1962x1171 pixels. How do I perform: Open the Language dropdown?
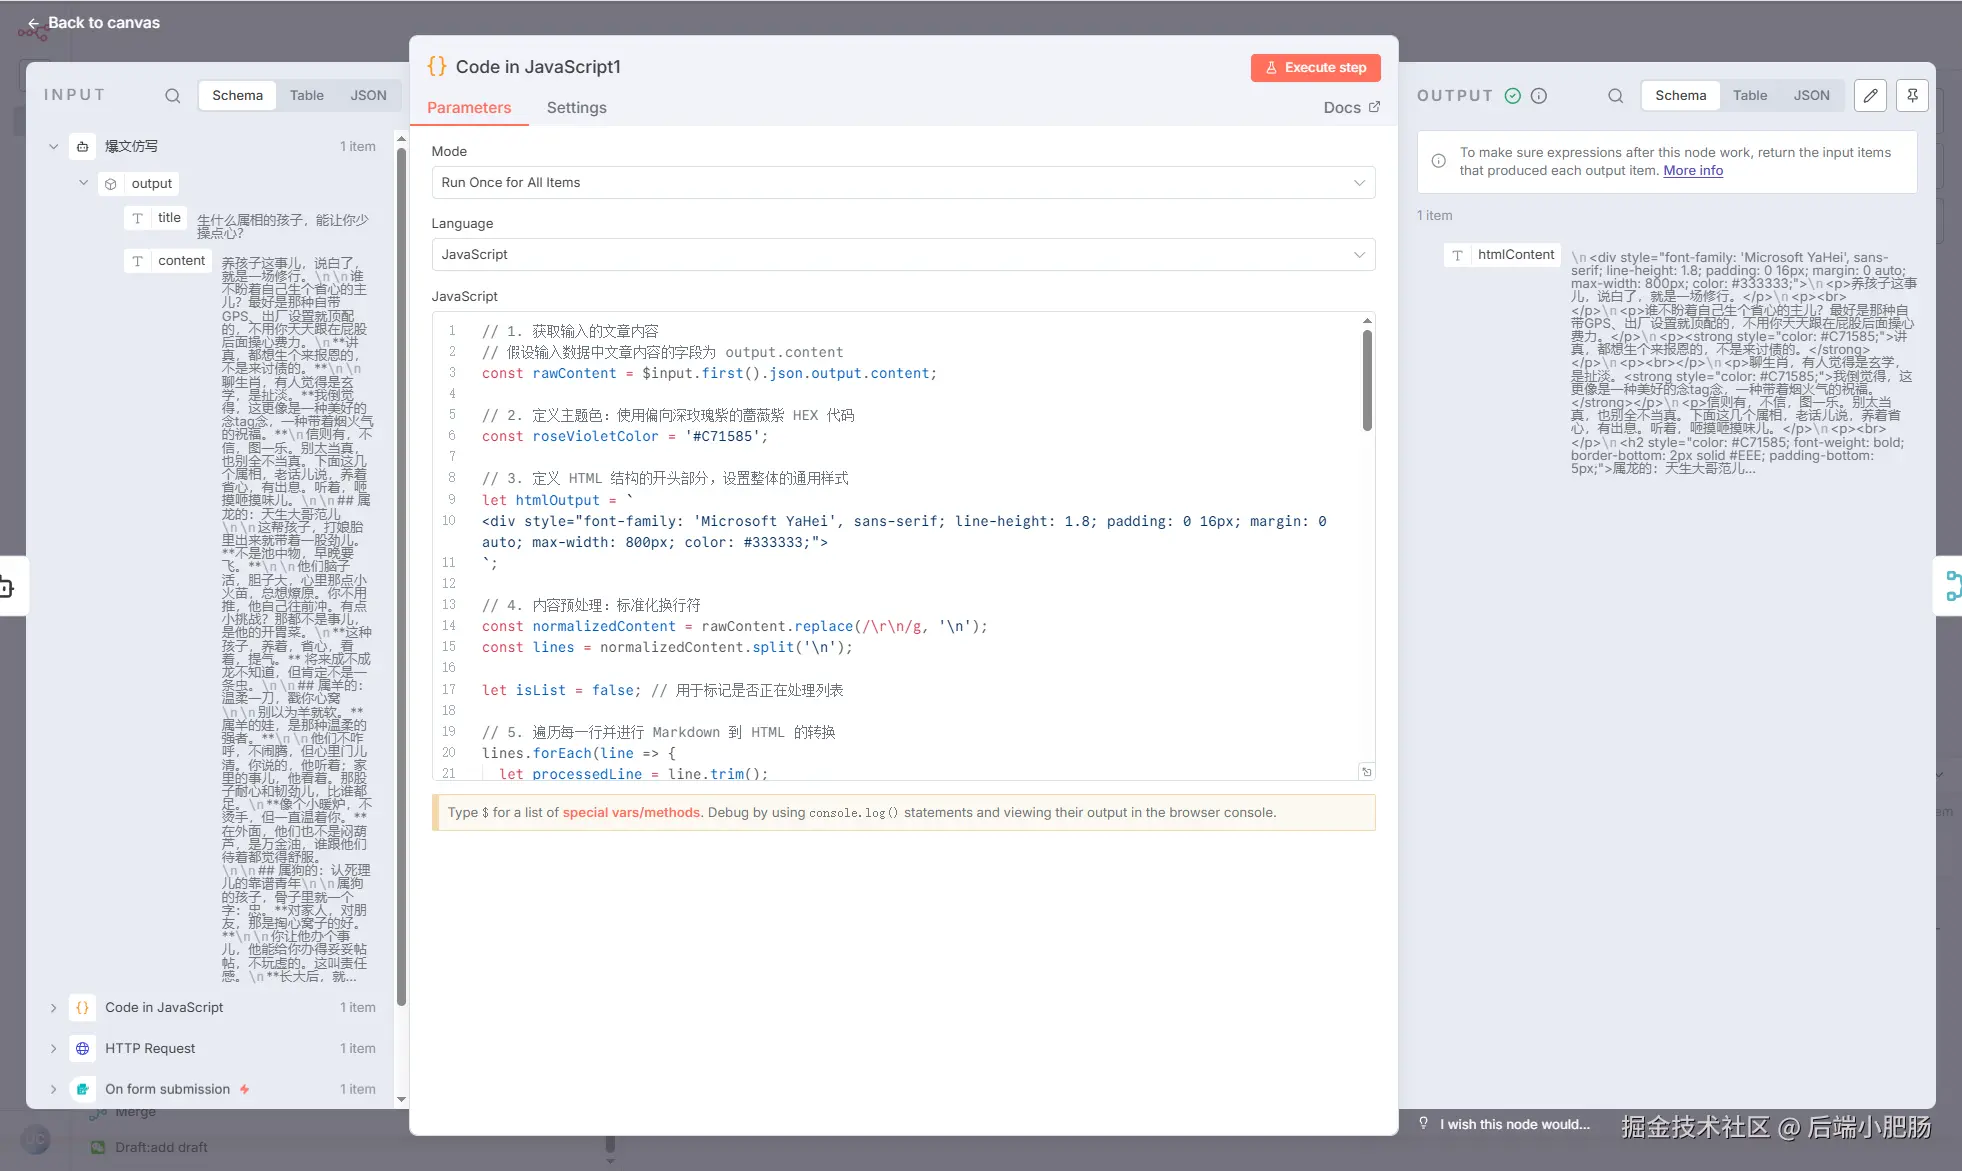[x=902, y=254]
